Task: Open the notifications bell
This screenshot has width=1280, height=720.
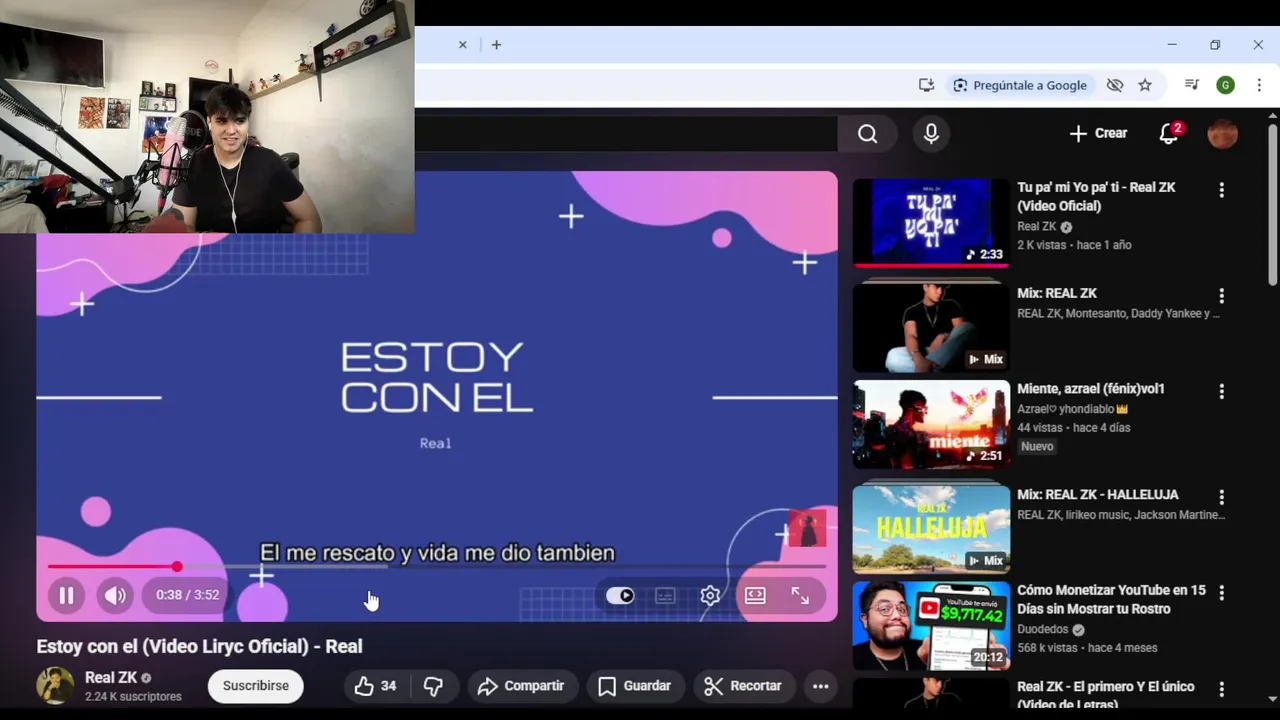Action: pyautogui.click(x=1169, y=133)
